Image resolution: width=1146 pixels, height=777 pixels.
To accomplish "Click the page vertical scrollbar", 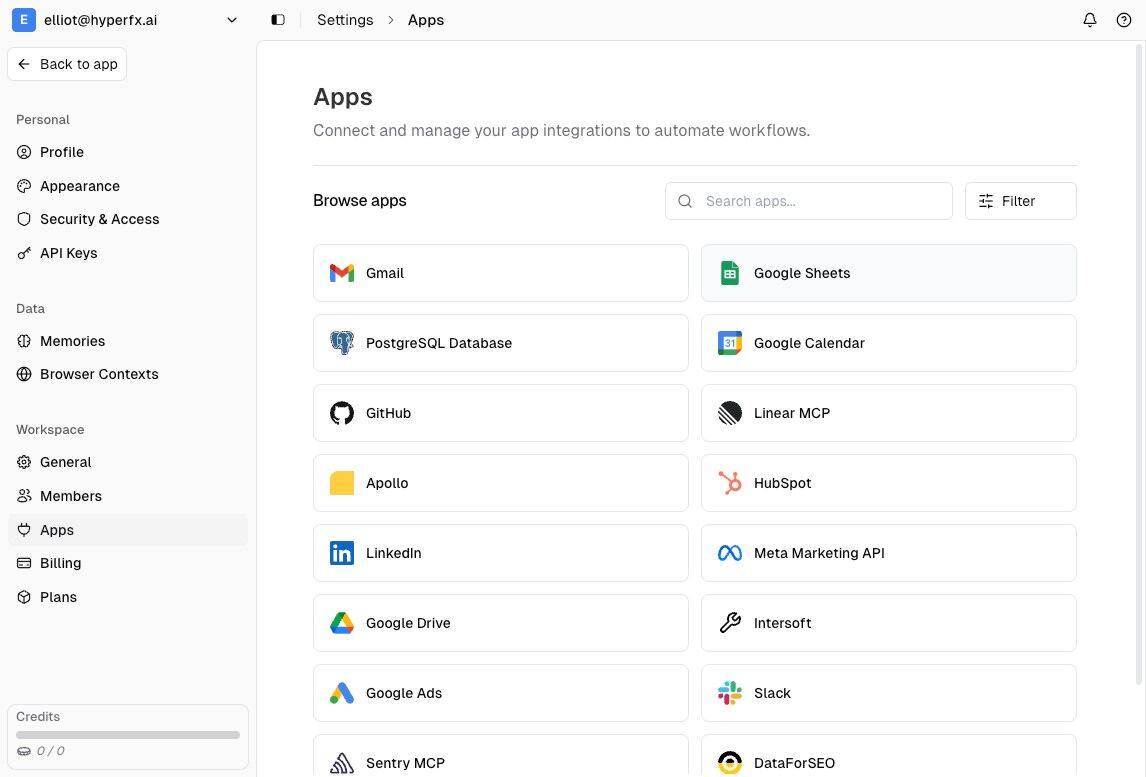I will coord(1139,364).
